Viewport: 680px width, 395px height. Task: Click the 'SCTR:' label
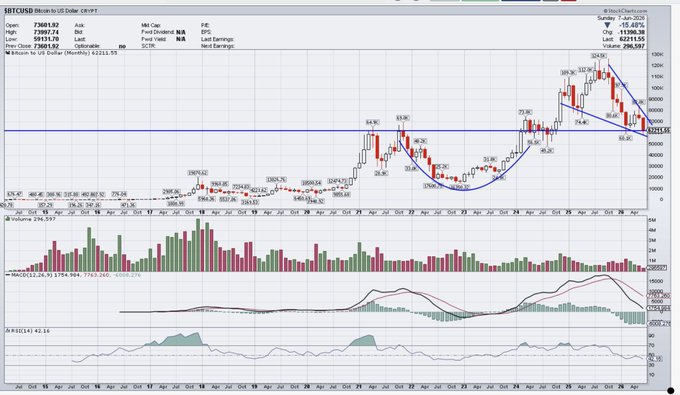tap(148, 46)
